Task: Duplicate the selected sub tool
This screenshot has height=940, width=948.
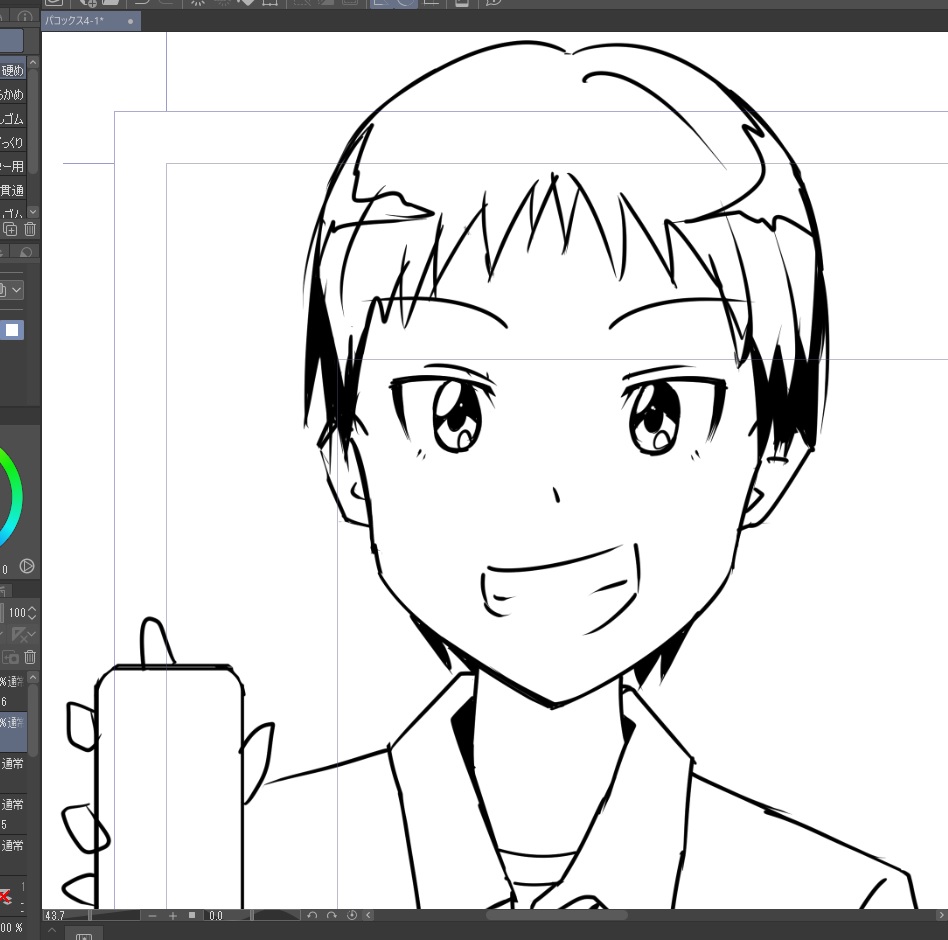Action: point(10,229)
